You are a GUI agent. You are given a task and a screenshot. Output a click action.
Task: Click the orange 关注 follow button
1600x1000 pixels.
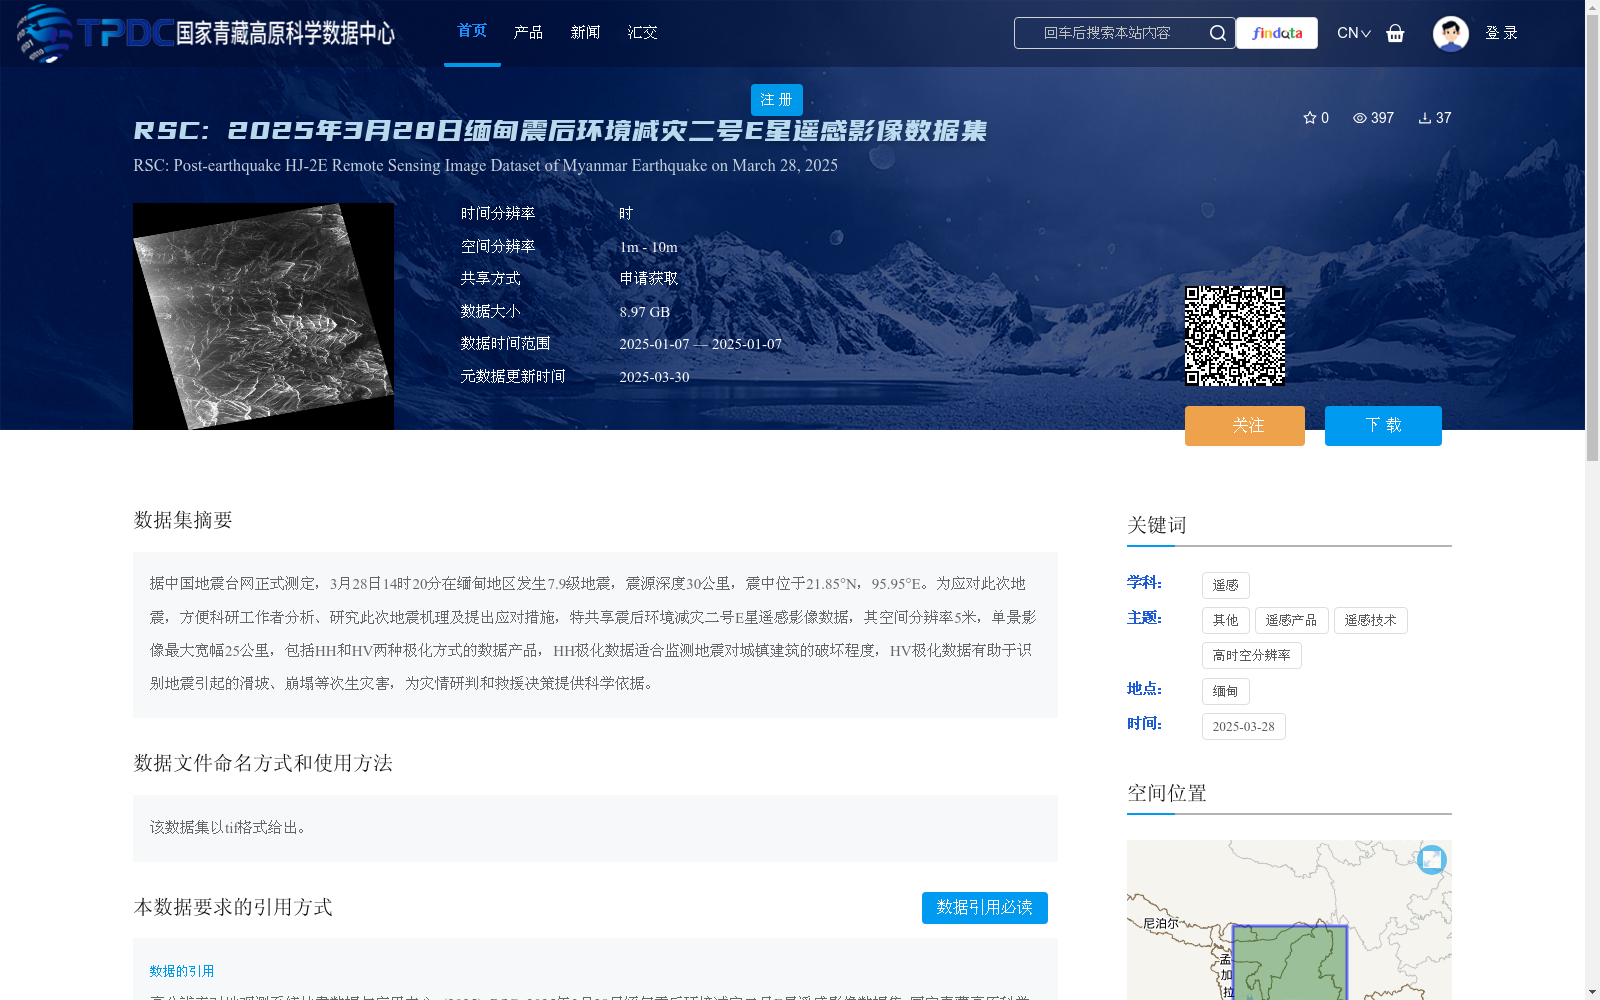pos(1245,426)
